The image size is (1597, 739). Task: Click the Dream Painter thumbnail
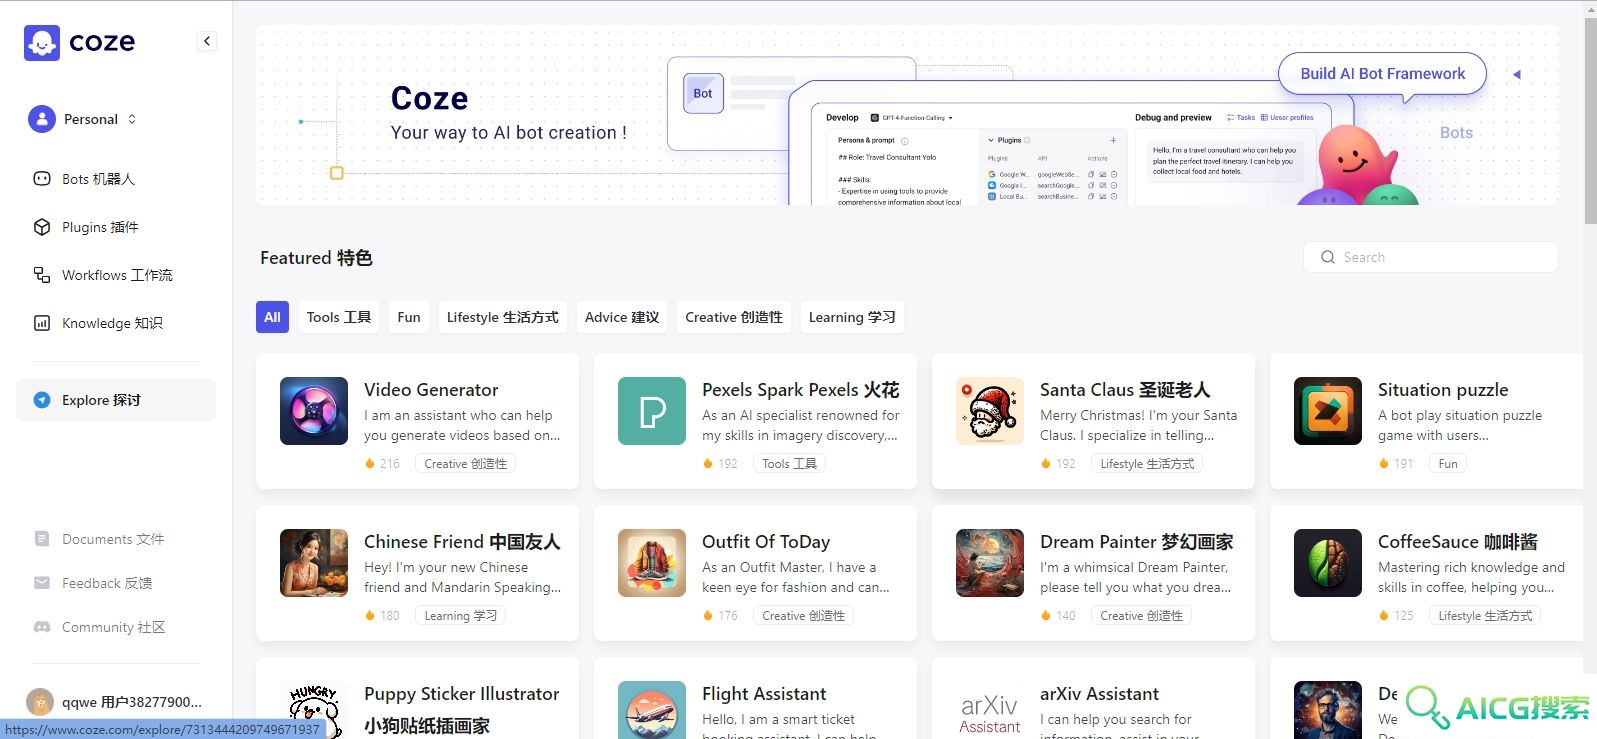click(x=990, y=563)
